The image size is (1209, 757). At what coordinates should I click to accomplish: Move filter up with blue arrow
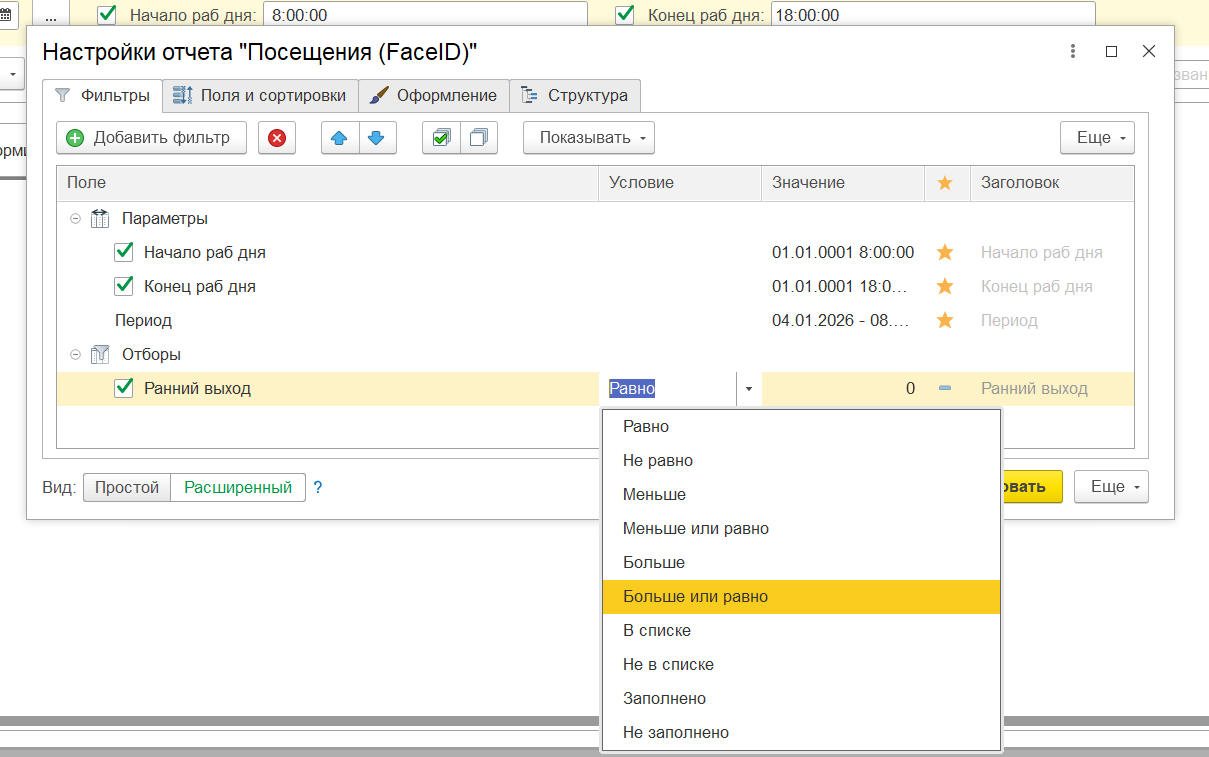[x=340, y=138]
